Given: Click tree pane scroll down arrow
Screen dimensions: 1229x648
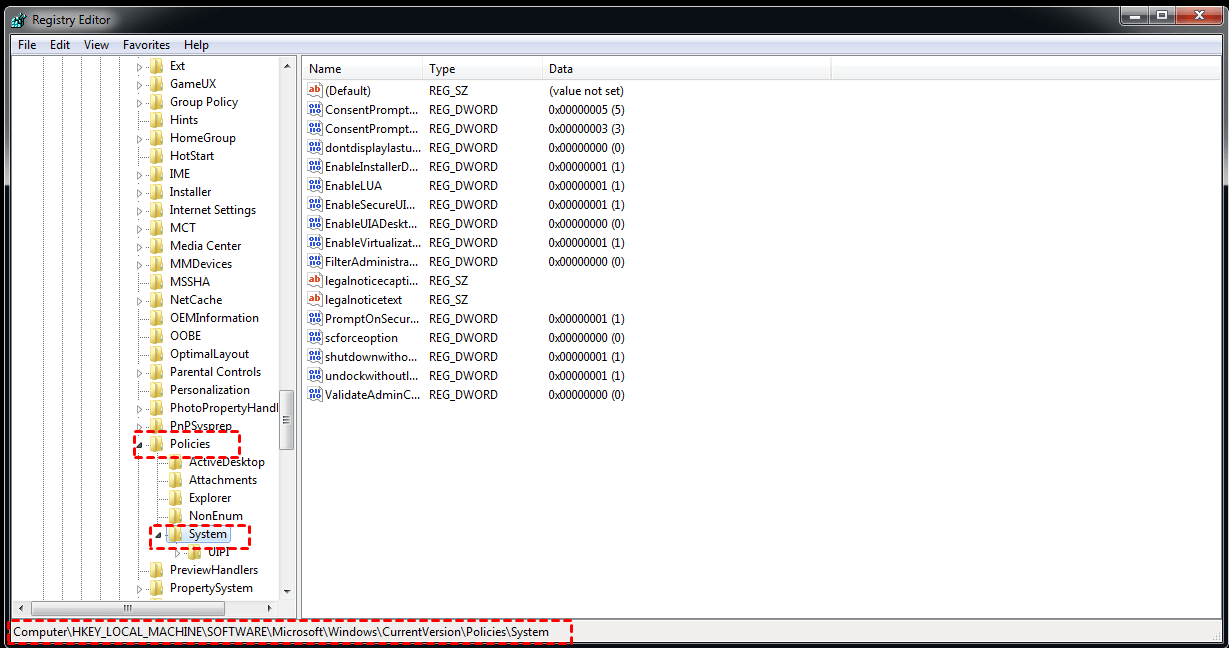Looking at the screenshot, I should pyautogui.click(x=287, y=591).
